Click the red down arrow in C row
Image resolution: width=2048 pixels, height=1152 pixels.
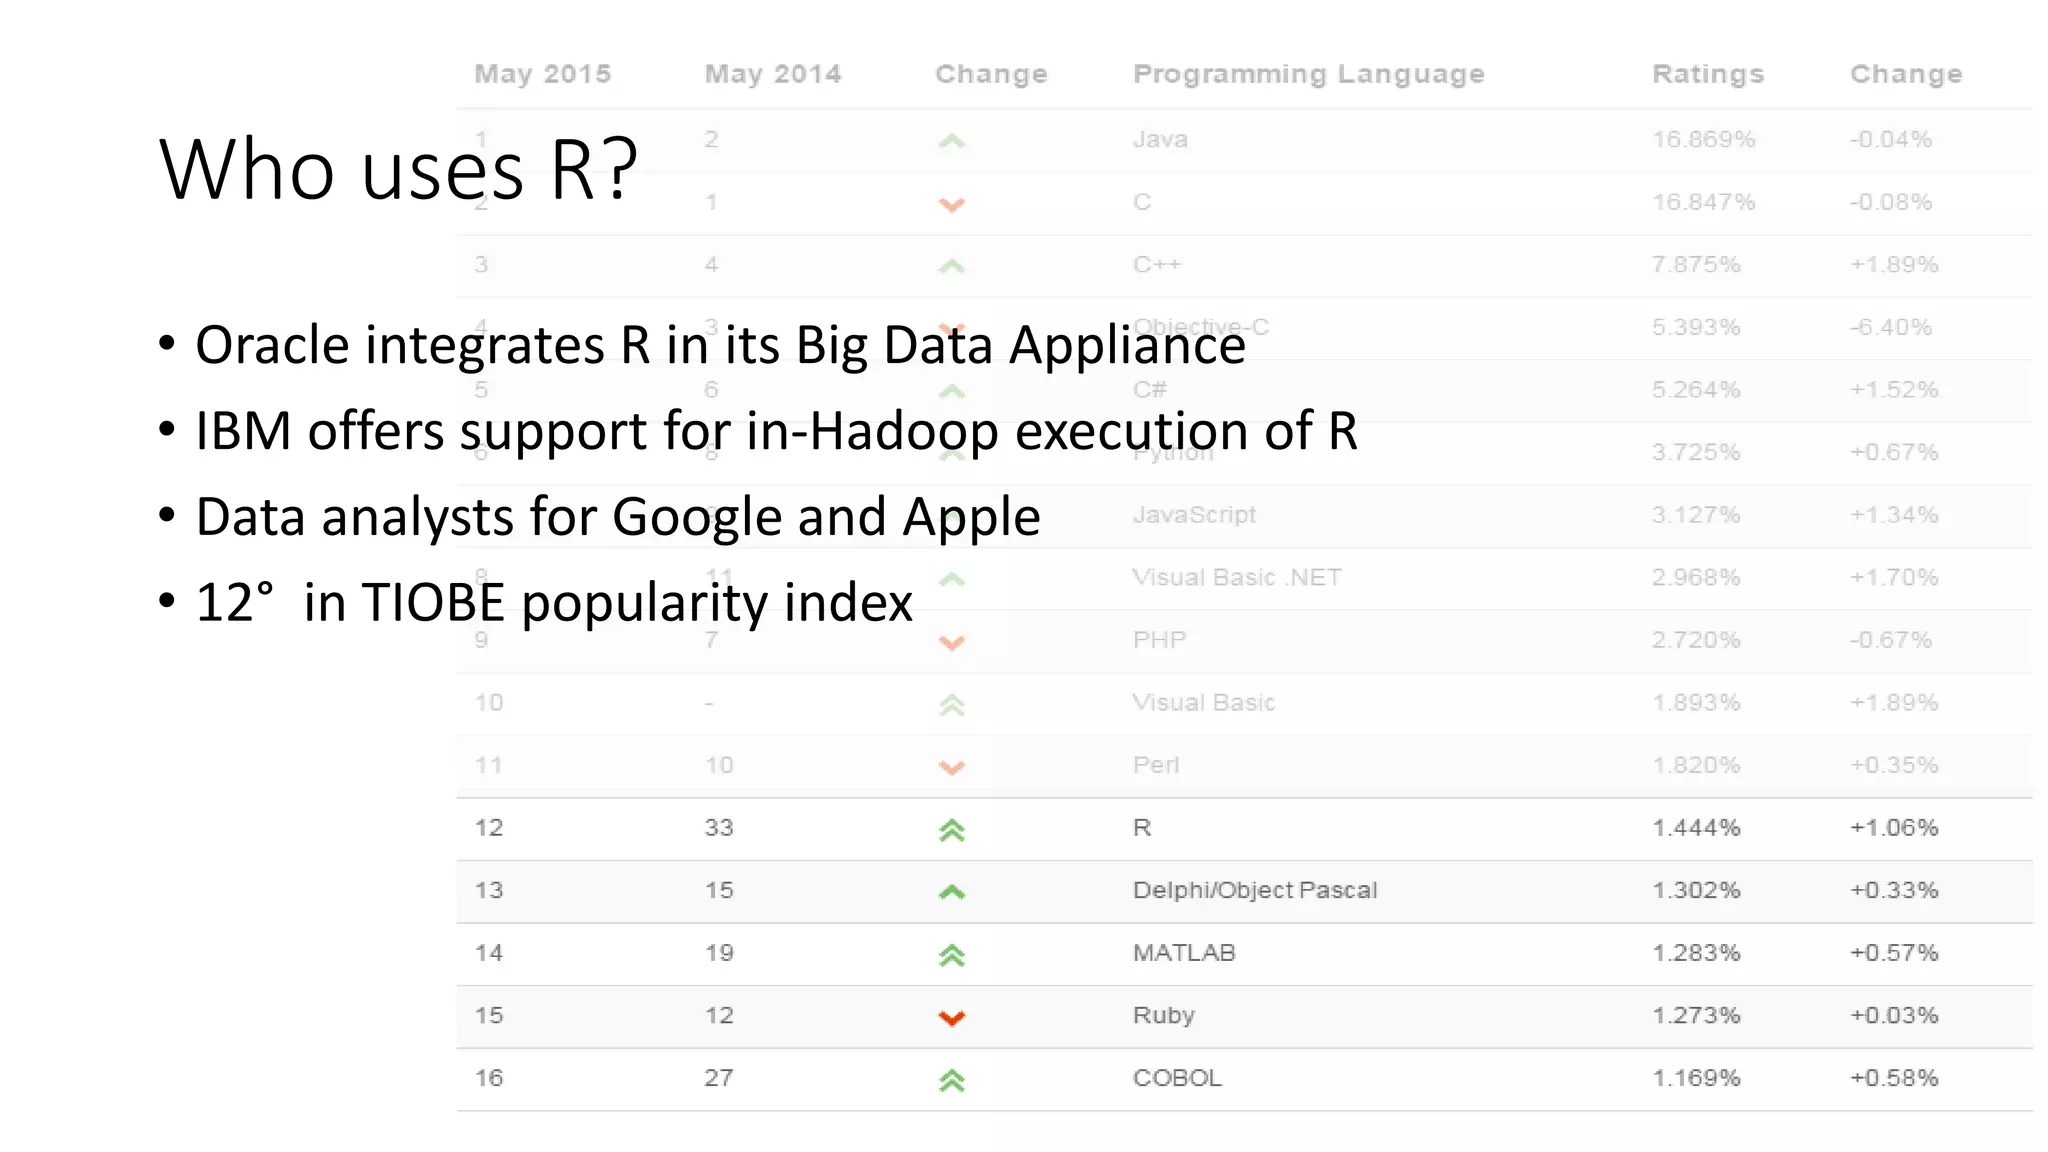952,205
